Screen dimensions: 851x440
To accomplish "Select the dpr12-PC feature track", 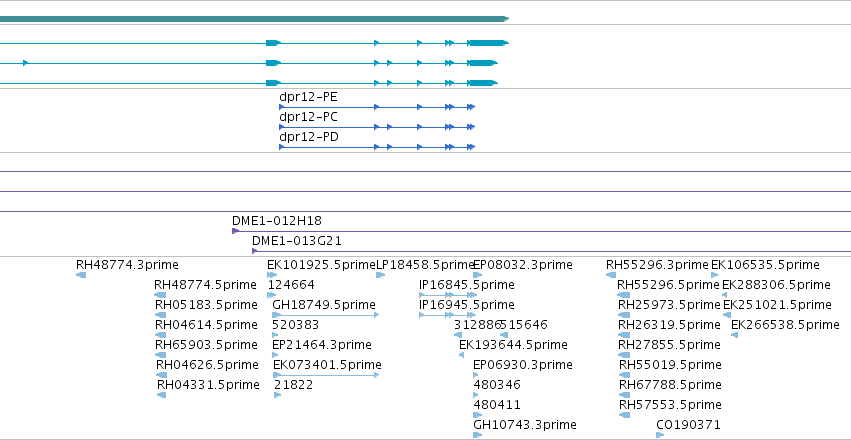I will pyautogui.click(x=377, y=127).
